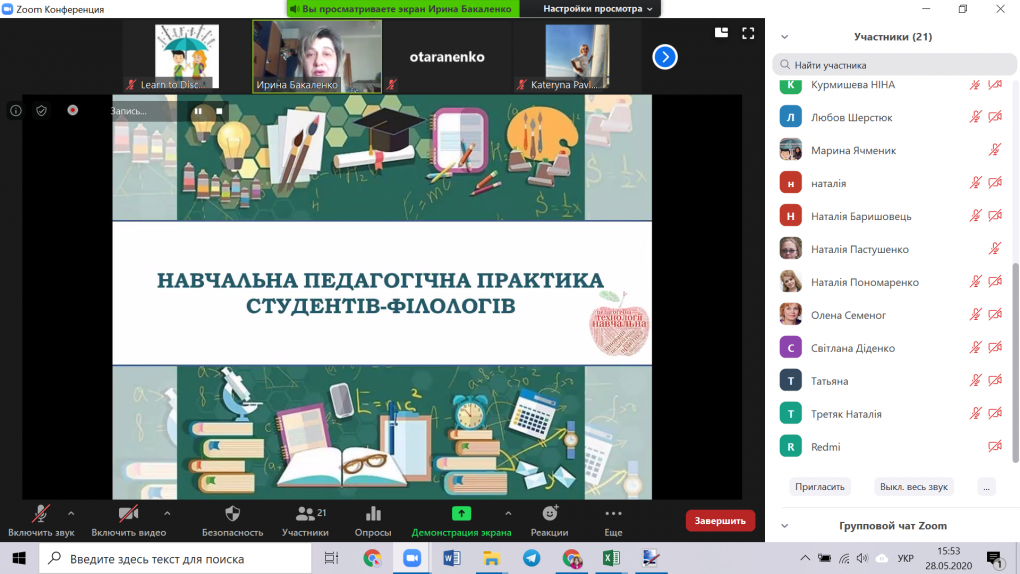The height and width of the screenshot is (574, 1020).
Task: Switch view layout icon at top right
Action: 721,33
